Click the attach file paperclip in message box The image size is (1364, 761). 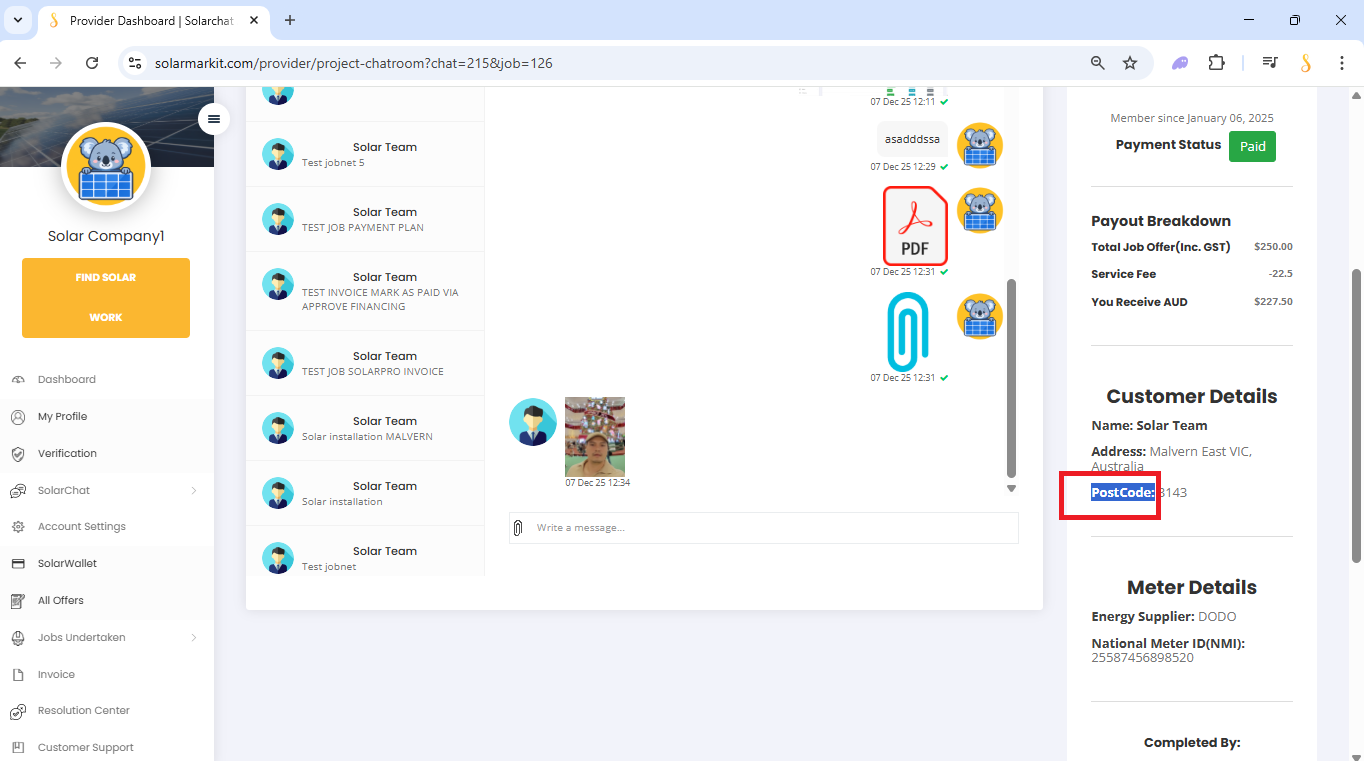pos(517,528)
